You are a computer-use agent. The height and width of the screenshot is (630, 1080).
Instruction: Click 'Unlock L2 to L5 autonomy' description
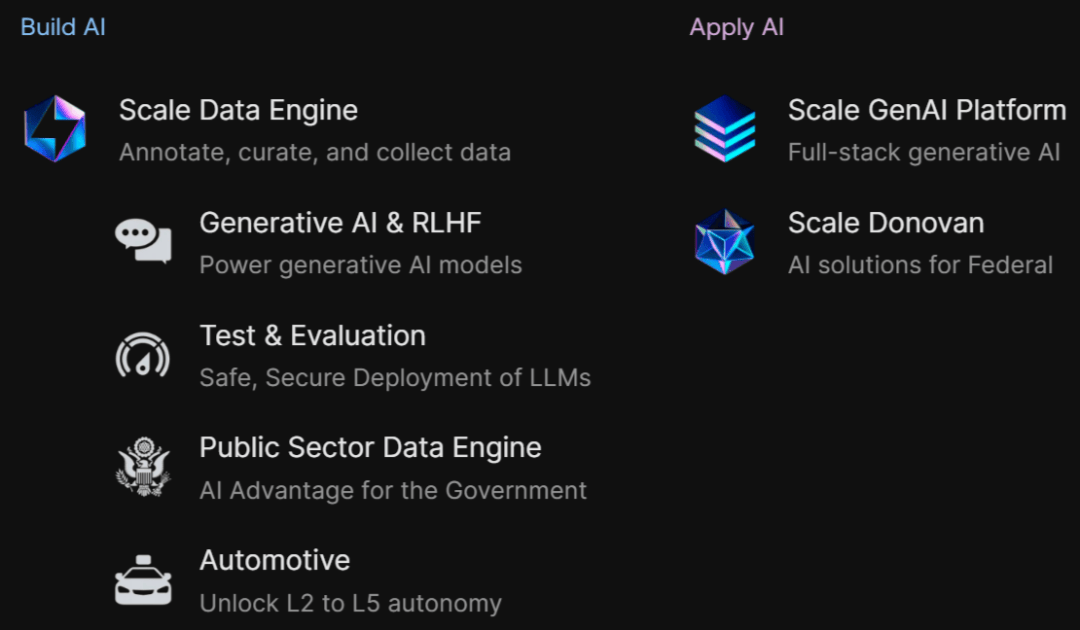point(350,604)
